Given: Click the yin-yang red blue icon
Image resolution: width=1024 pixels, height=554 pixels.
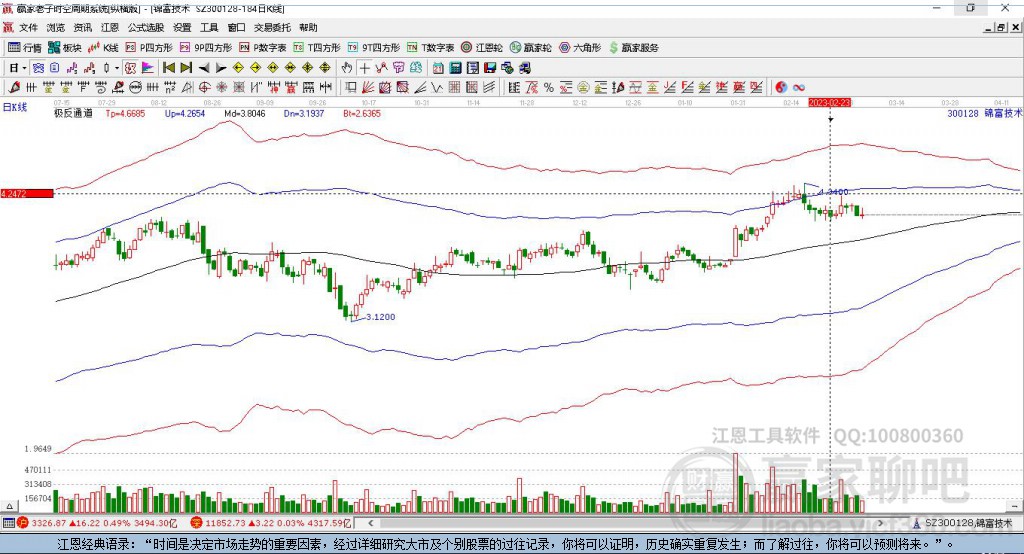Looking at the screenshot, I should (781, 88).
